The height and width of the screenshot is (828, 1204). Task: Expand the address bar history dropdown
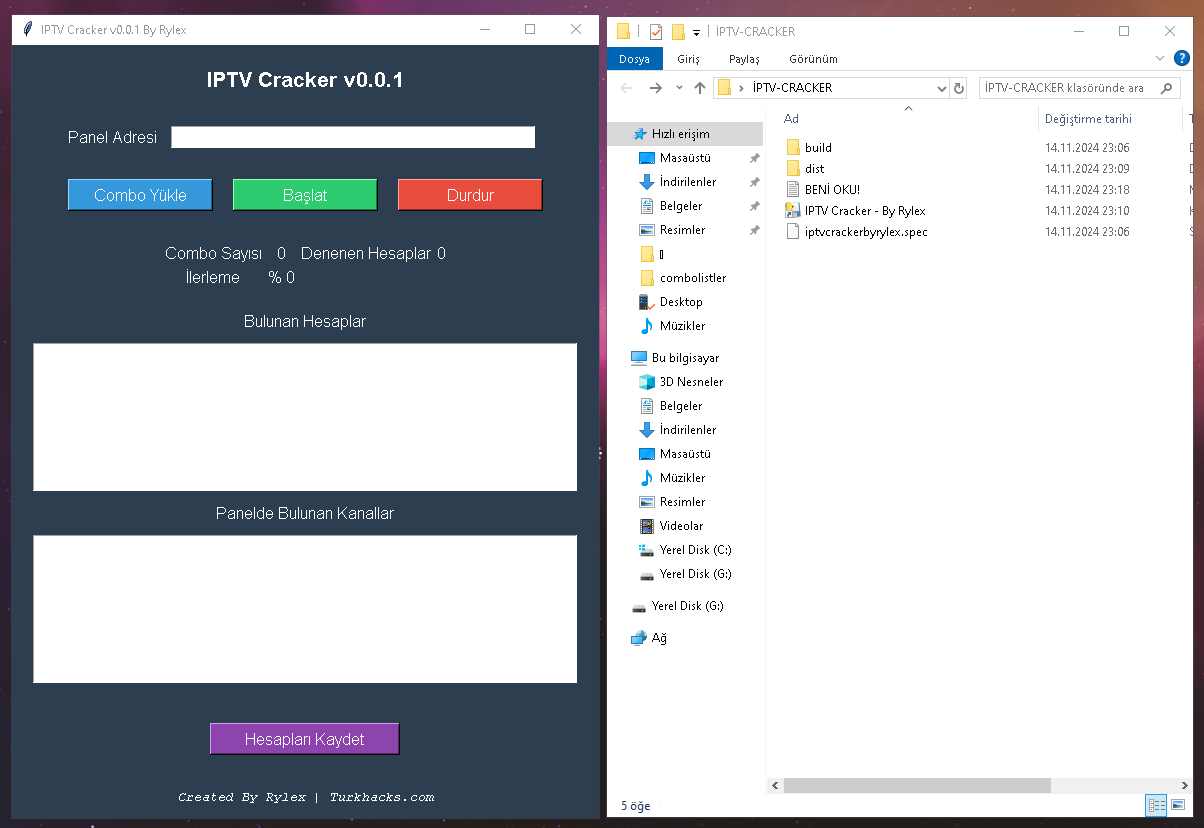(x=940, y=88)
